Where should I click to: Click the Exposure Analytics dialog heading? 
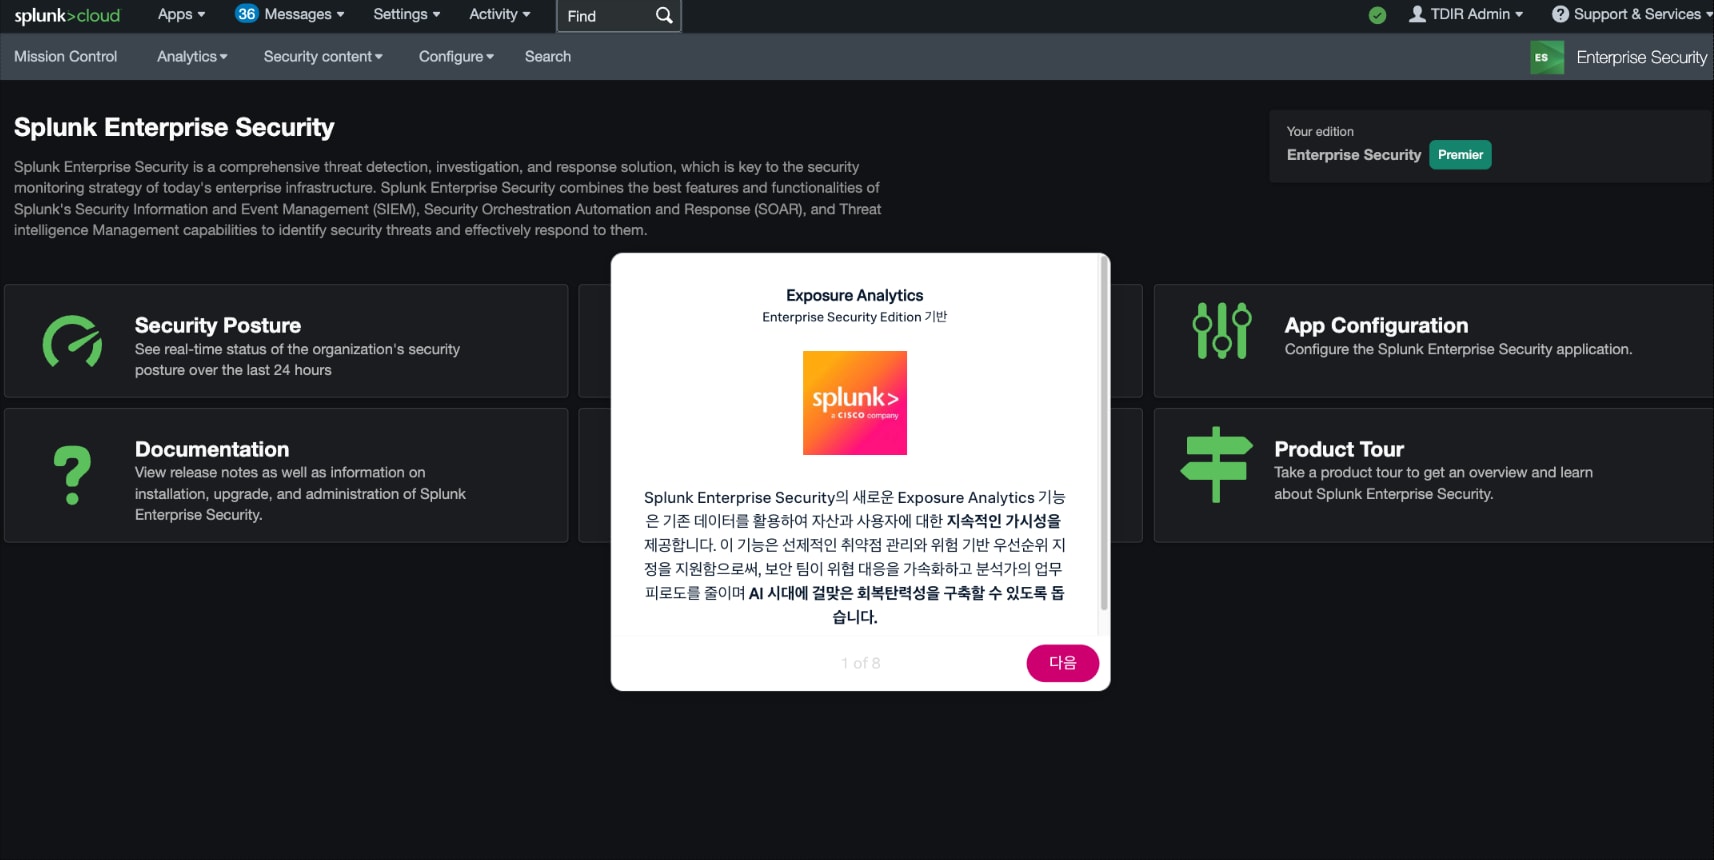[x=855, y=295]
